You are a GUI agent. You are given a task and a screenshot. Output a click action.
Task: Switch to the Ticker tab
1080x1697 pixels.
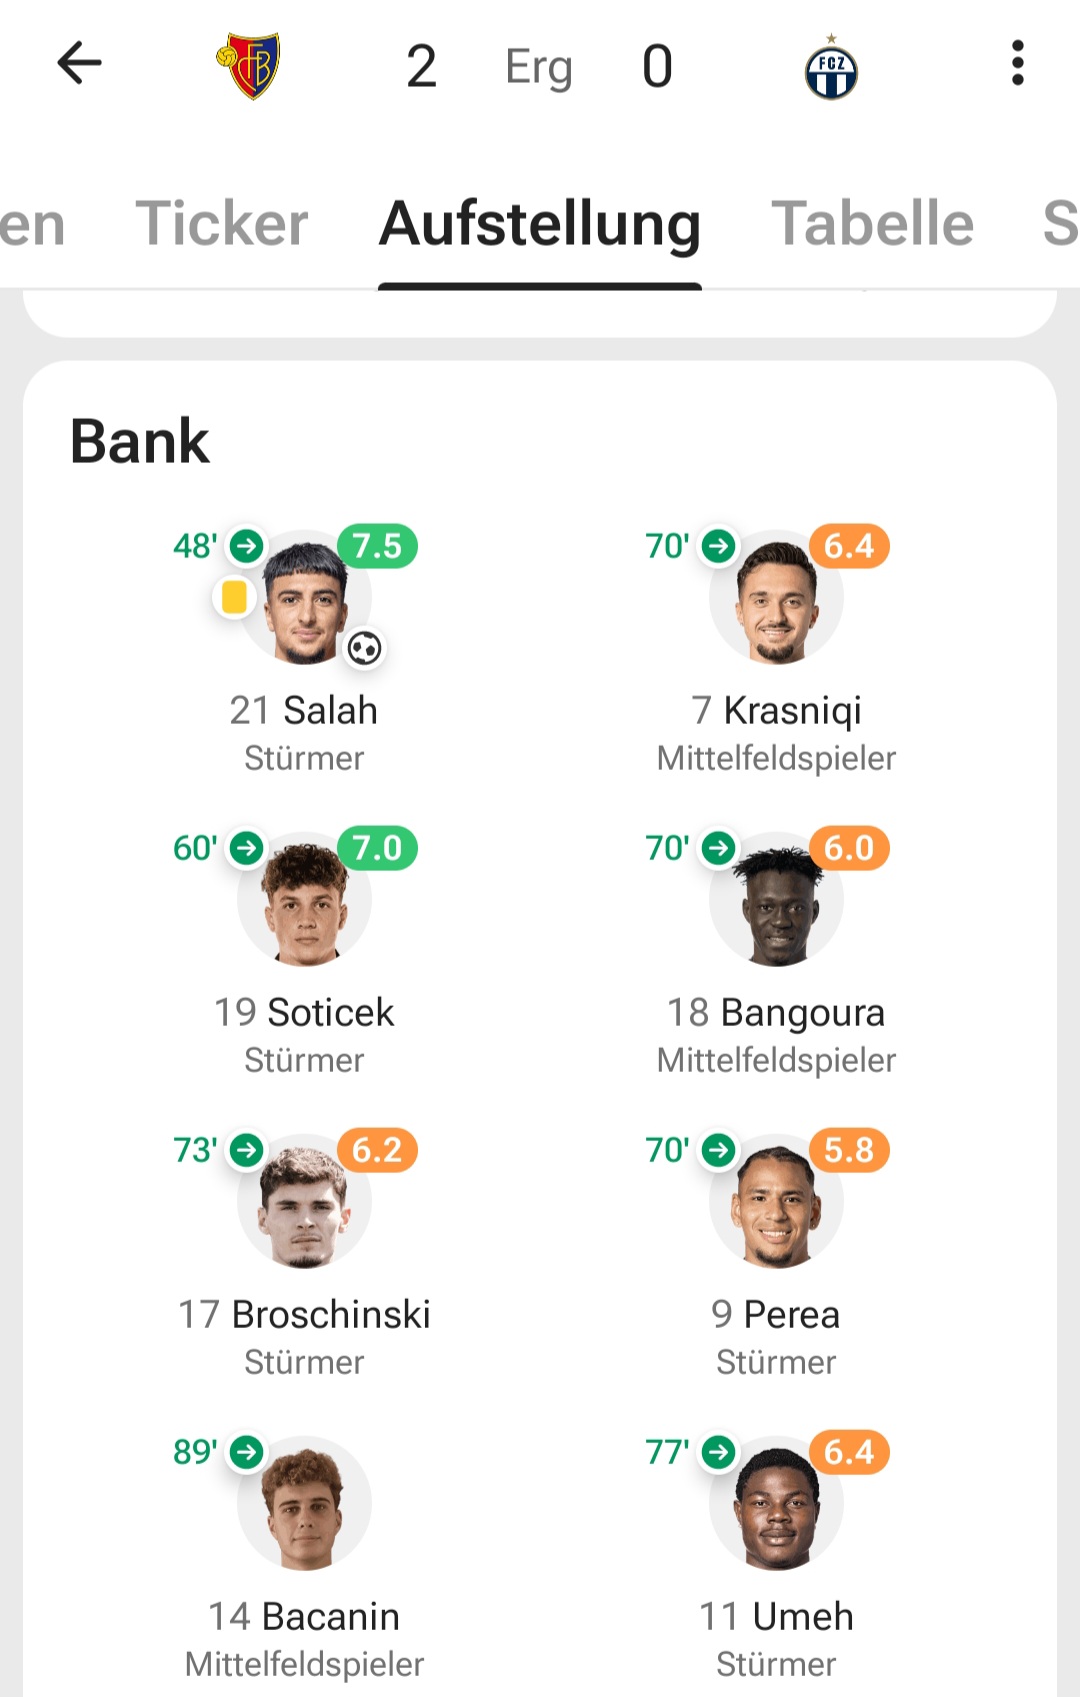pyautogui.click(x=221, y=223)
